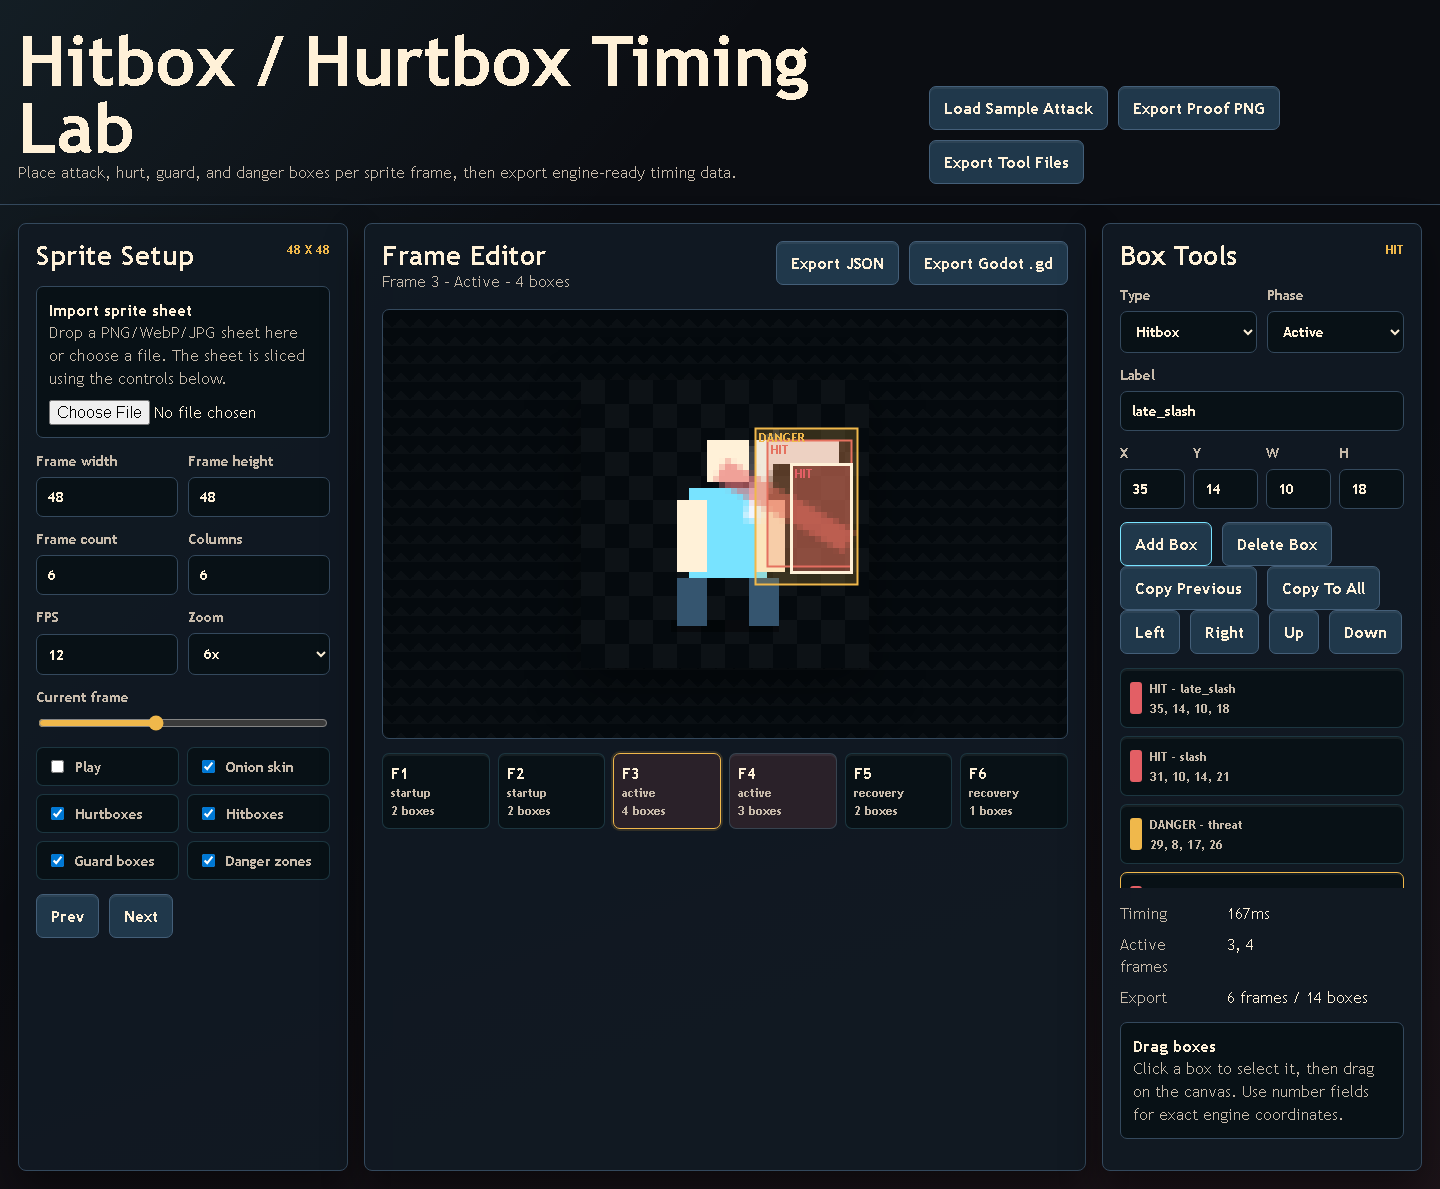Select frame F1 startup
1440x1189 pixels.
[x=436, y=791]
